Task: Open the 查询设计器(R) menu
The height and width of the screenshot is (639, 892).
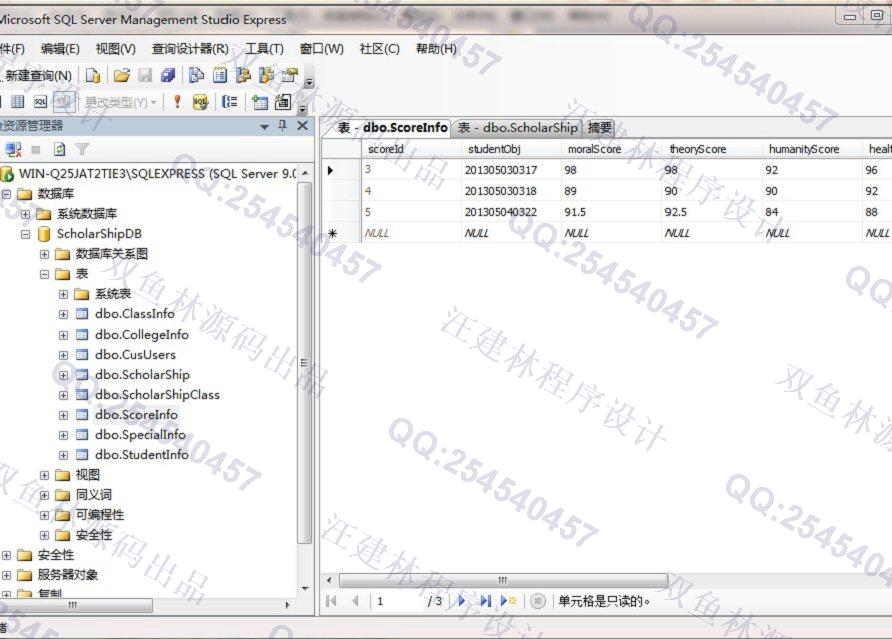Action: pos(190,49)
